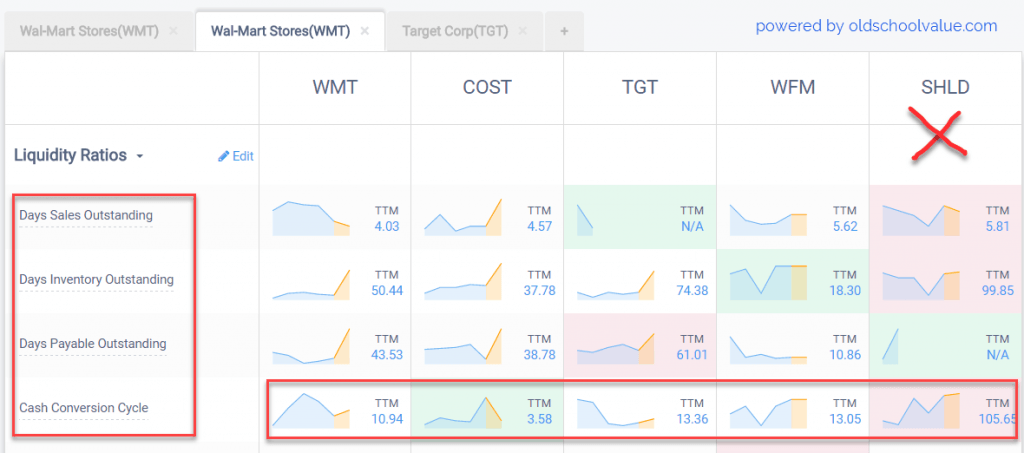Click SHLD Days Payable N/A value
This screenshot has width=1024, height=453.
tap(1000, 355)
